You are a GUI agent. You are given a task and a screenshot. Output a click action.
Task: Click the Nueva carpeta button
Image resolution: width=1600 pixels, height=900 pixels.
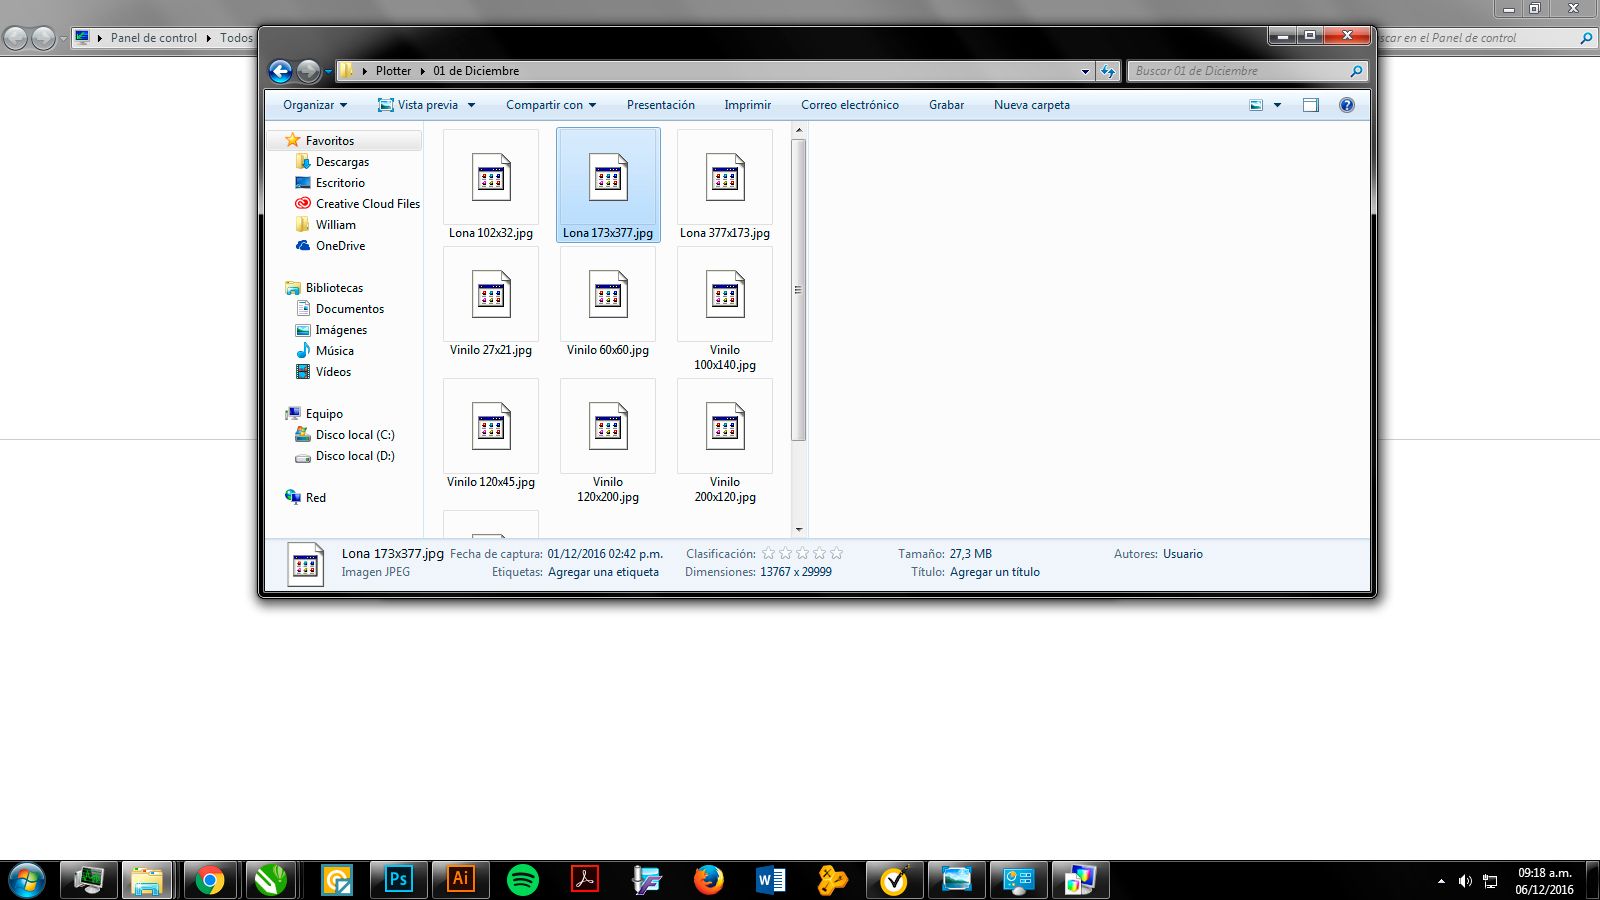click(1032, 105)
